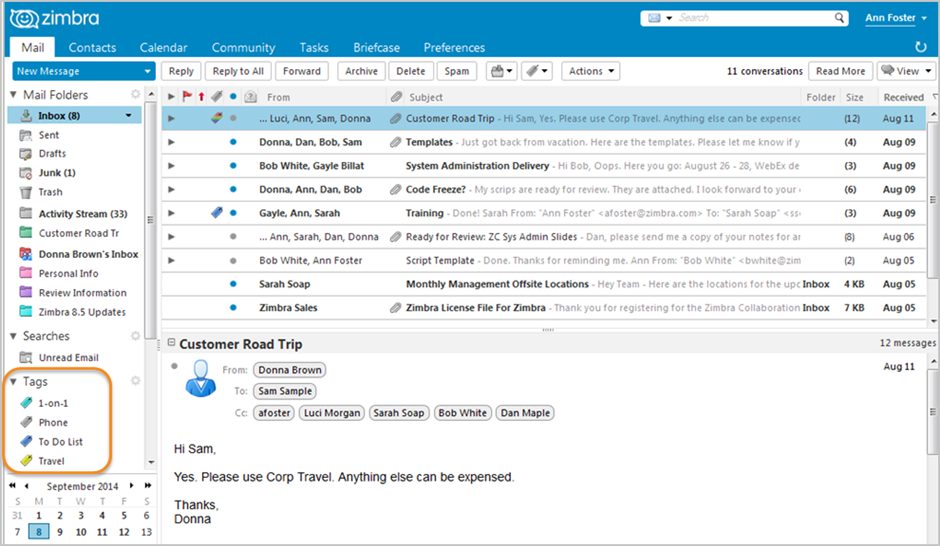The image size is (940, 546).
Task: Expand the Code Freeze conversation
Action: [x=171, y=189]
